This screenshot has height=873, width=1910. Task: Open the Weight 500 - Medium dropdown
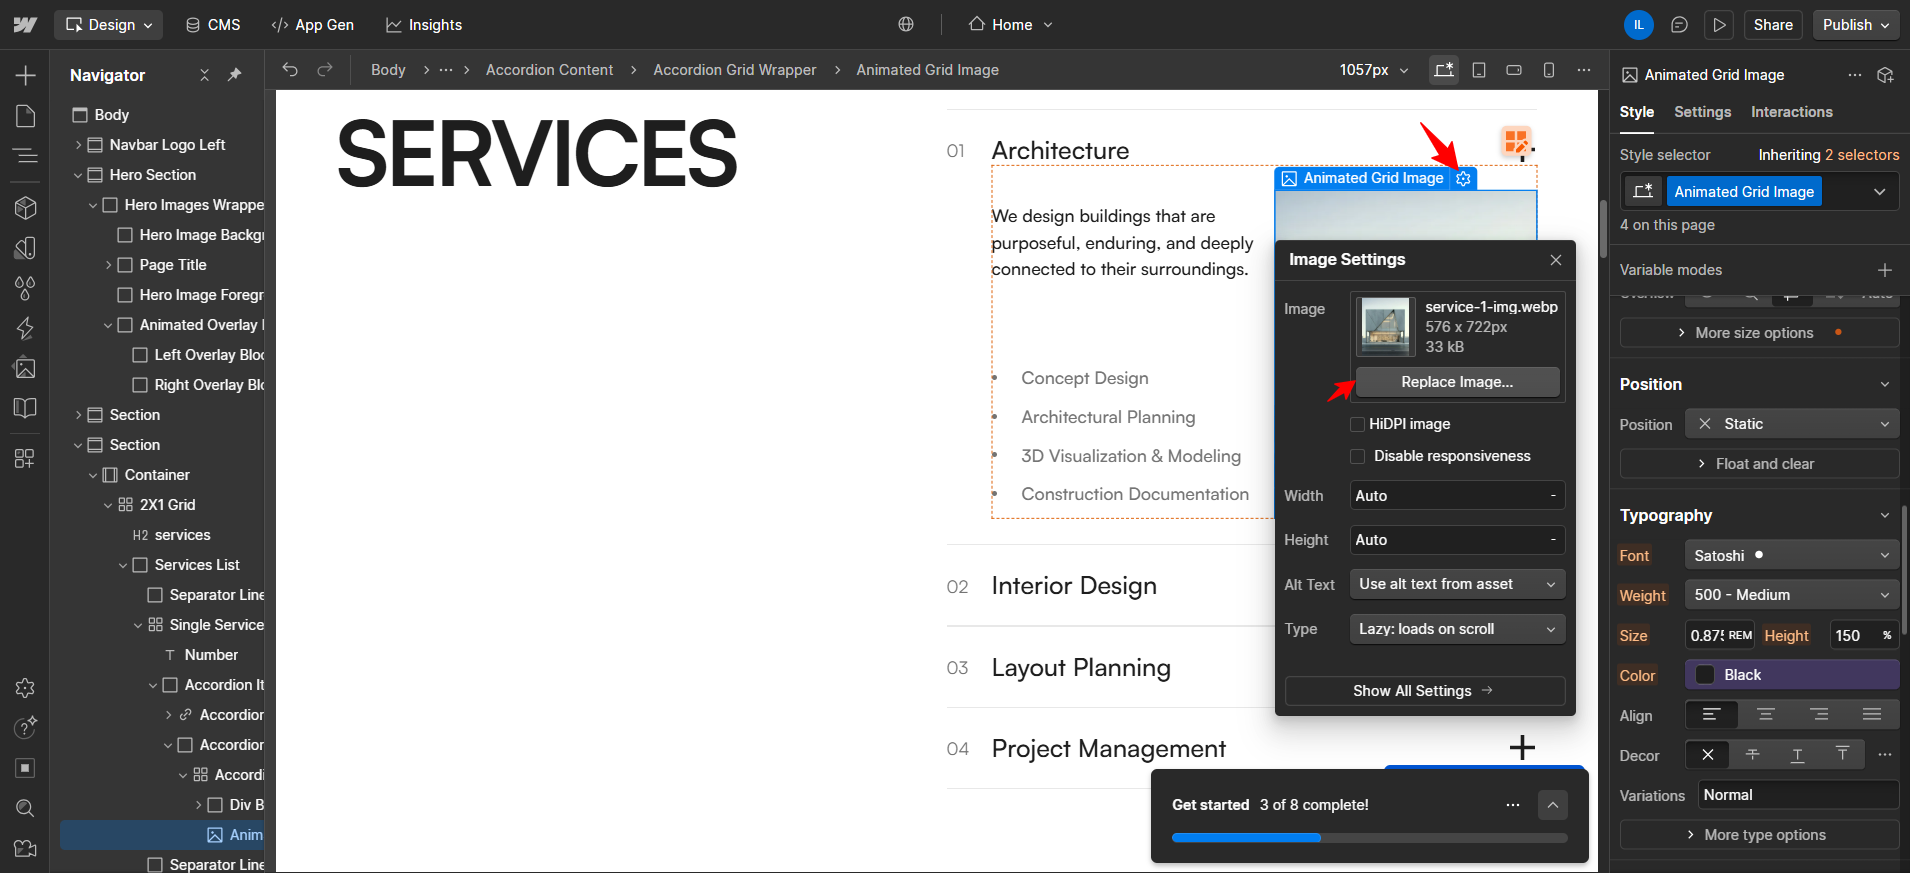pyautogui.click(x=1792, y=595)
